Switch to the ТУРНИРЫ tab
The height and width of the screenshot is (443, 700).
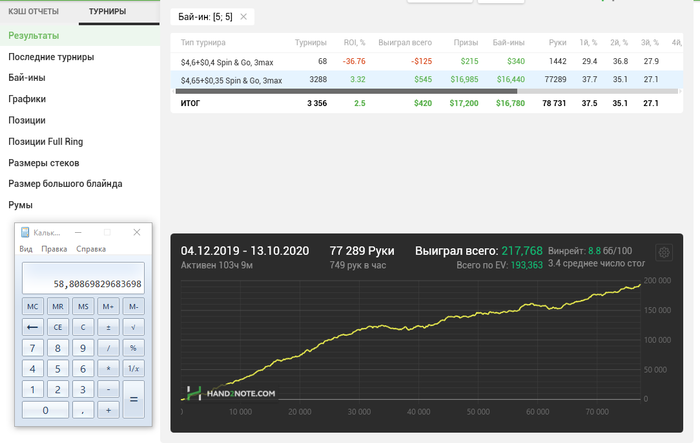107,11
